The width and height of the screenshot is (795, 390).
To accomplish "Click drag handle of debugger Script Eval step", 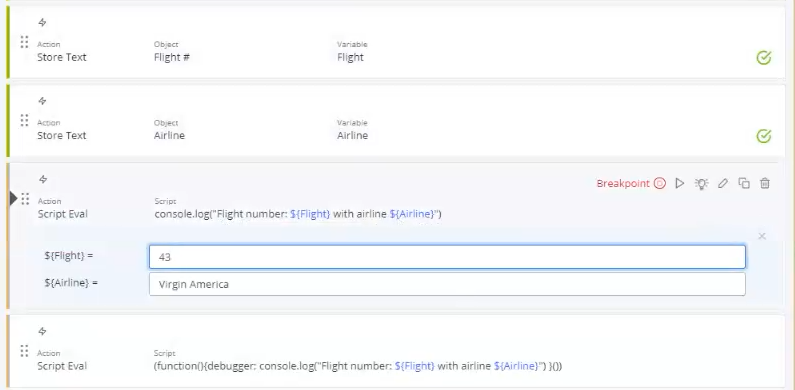I will pyautogui.click(x=24, y=350).
